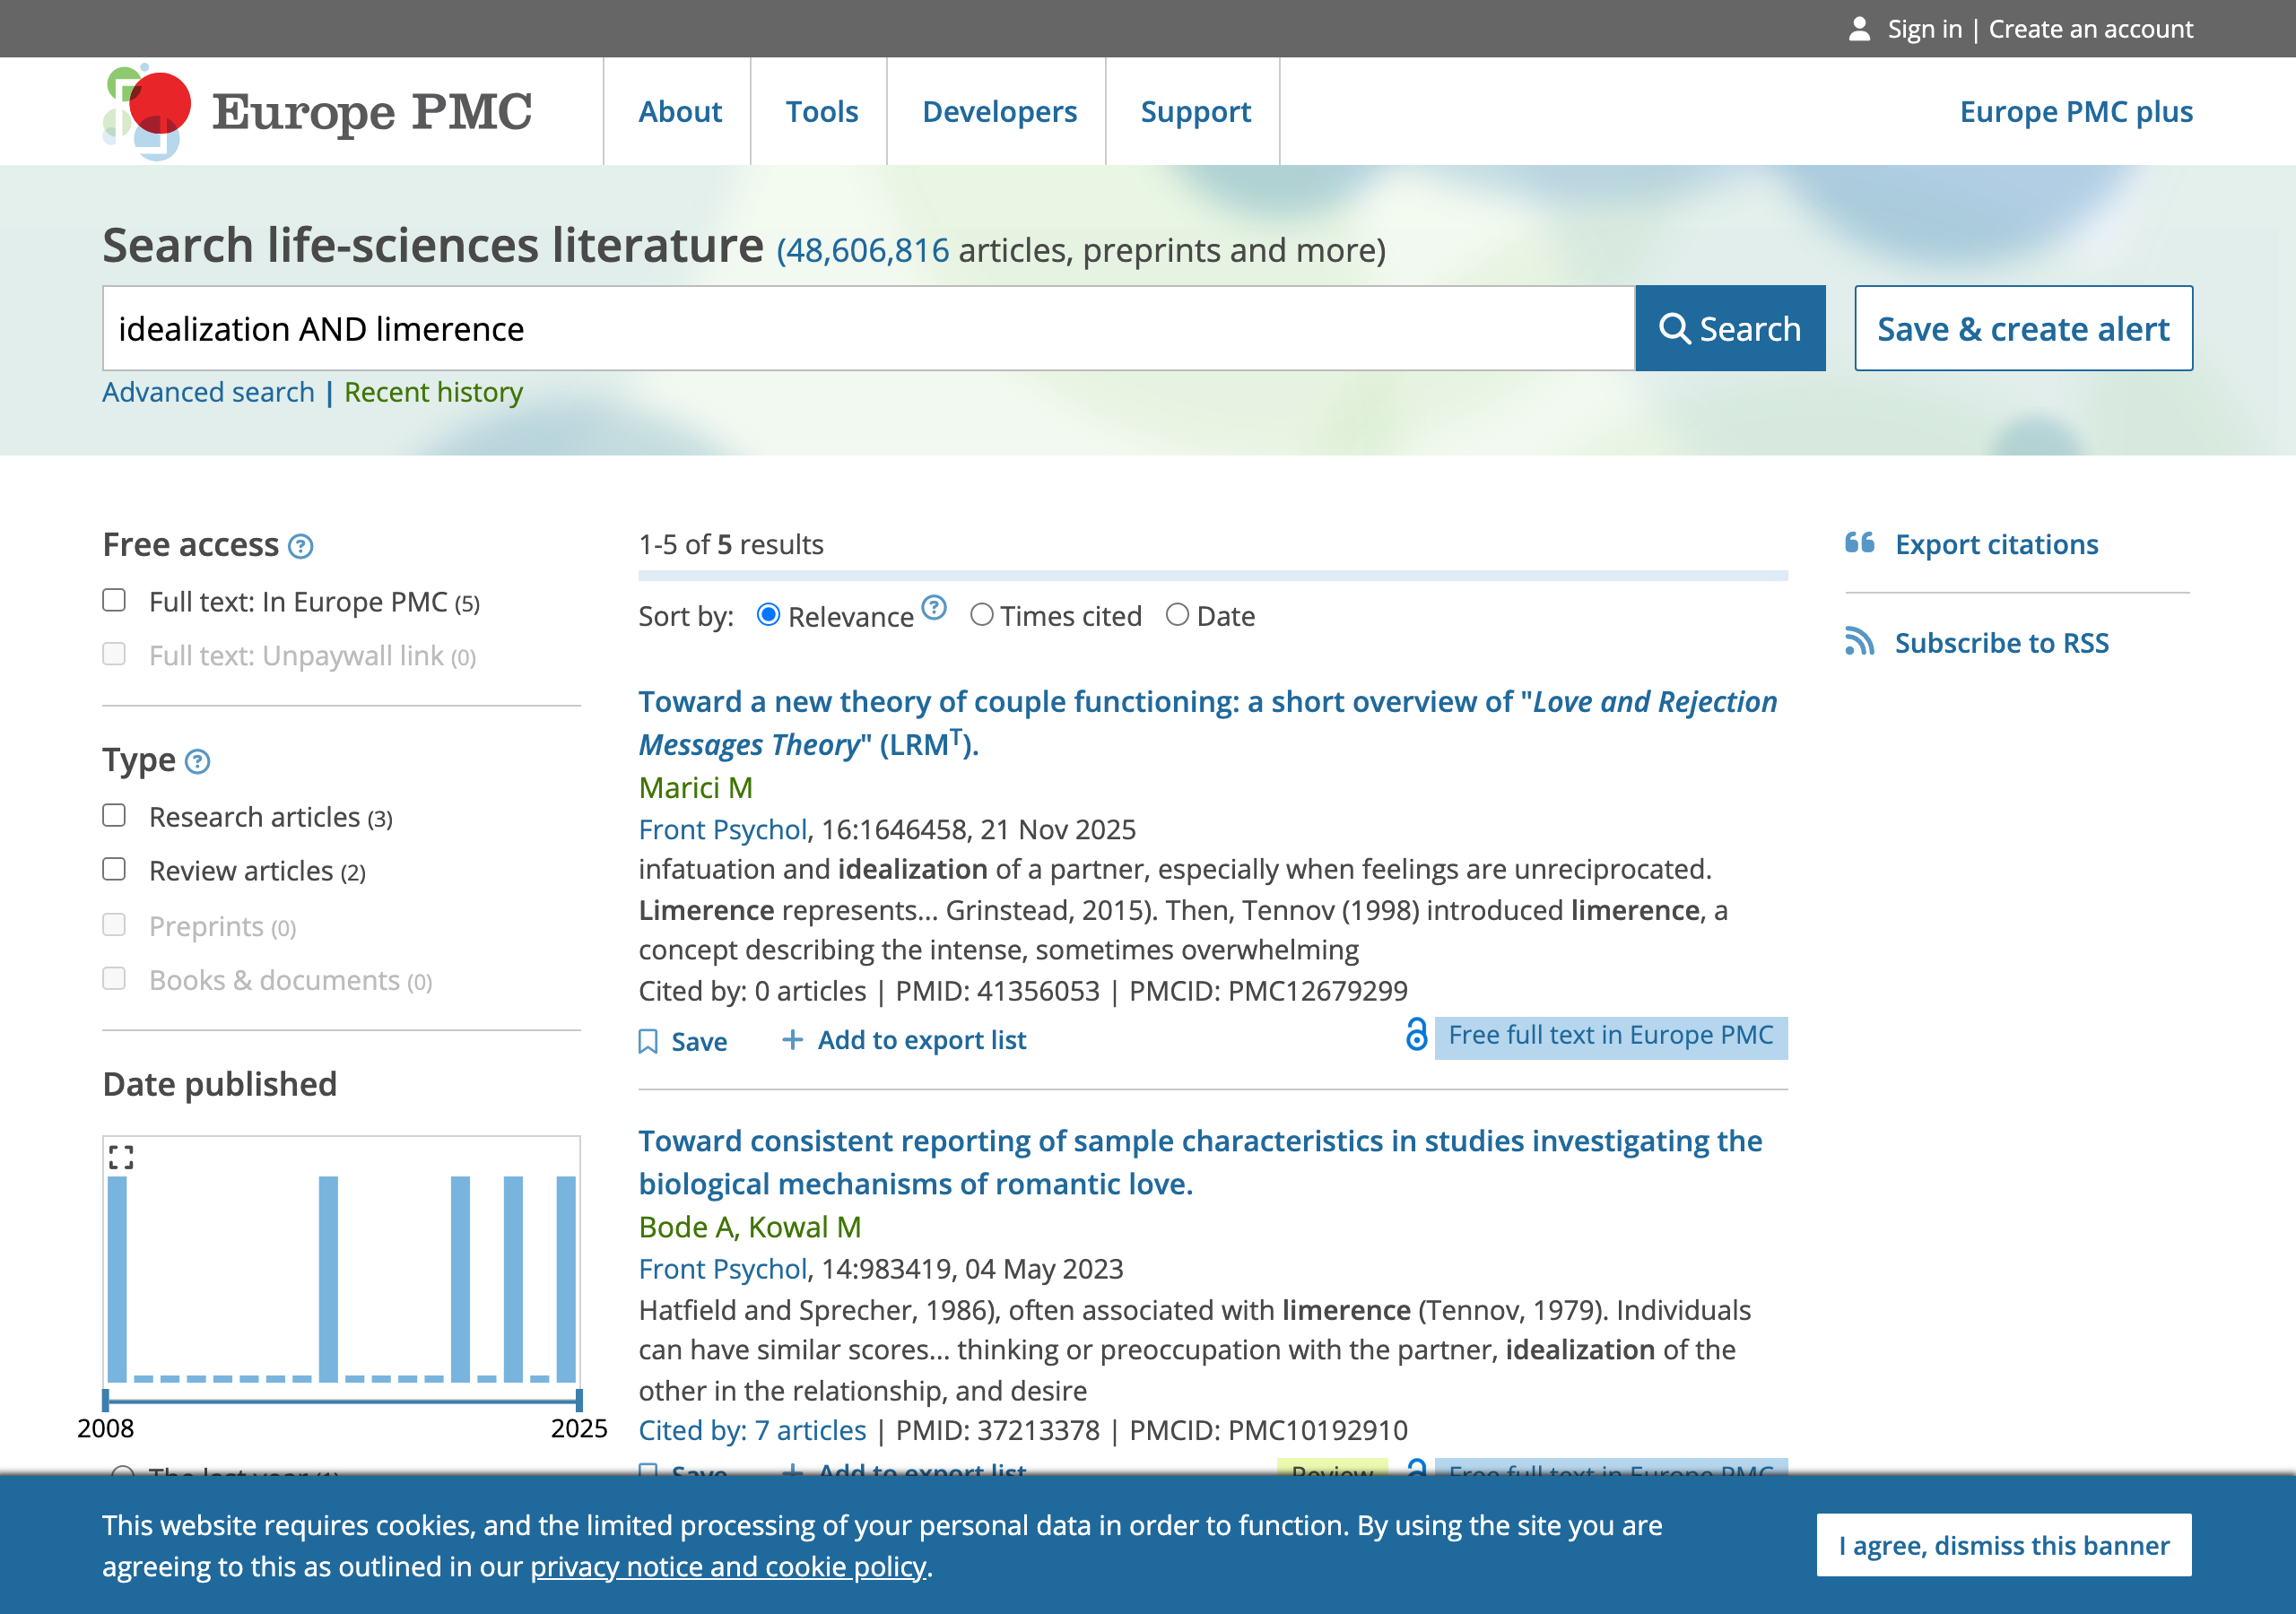Open Front Psychol journal link of 2023 article
The width and height of the screenshot is (2296, 1614).
[x=722, y=1269]
